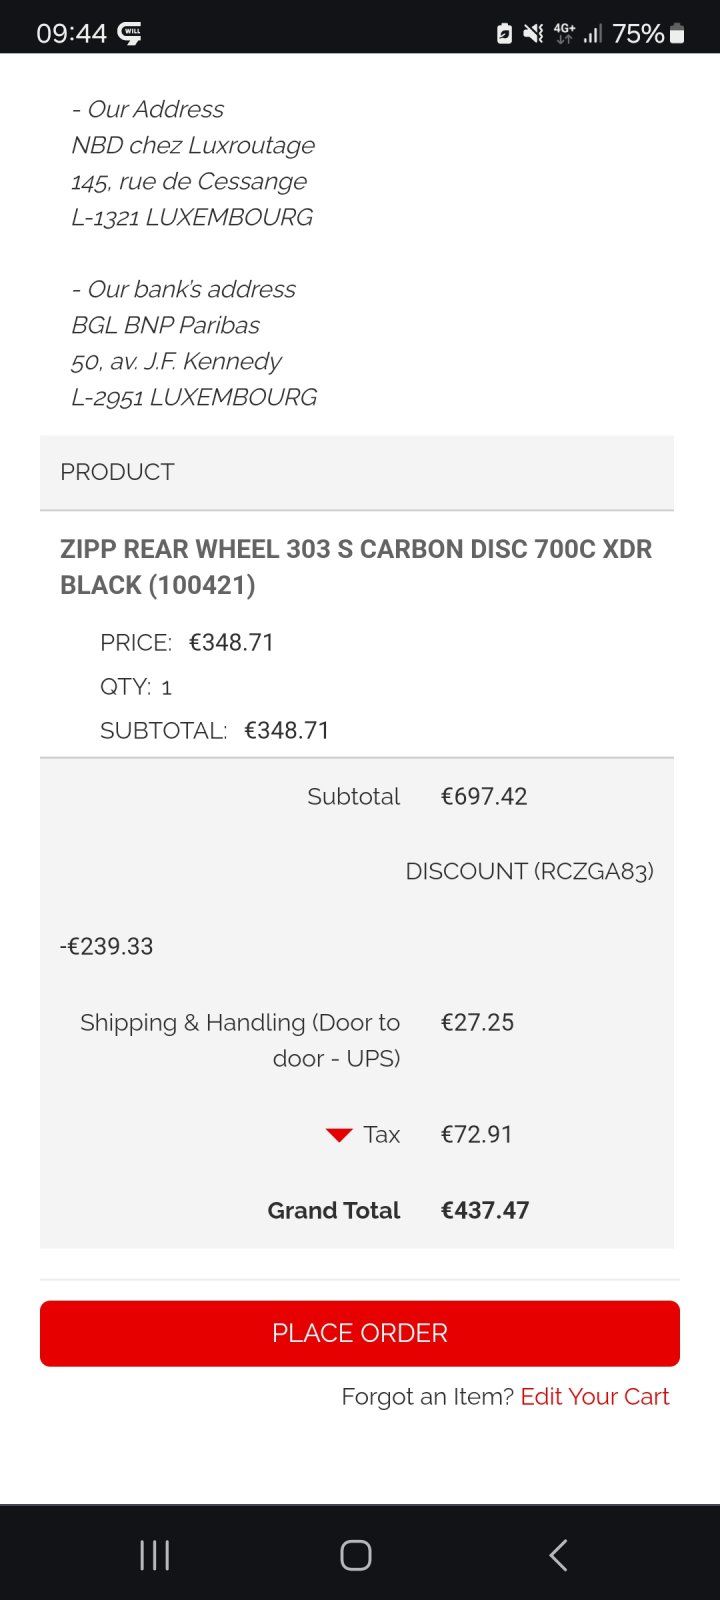Tap the BGL BNP Paribas bank address

coord(165,325)
